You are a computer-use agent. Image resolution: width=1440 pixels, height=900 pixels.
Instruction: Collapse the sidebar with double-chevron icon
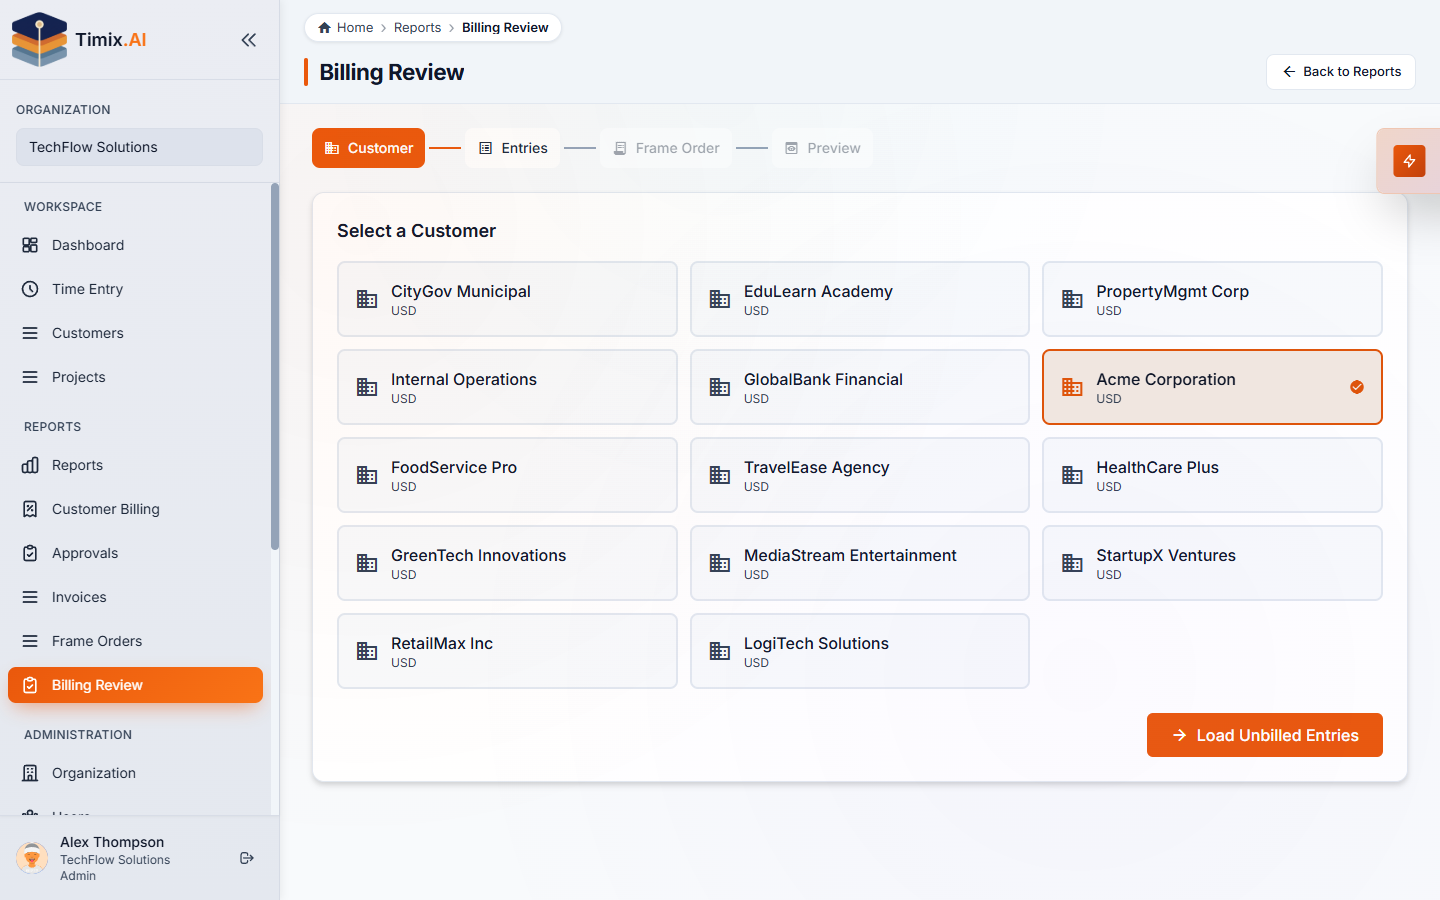coord(249,40)
